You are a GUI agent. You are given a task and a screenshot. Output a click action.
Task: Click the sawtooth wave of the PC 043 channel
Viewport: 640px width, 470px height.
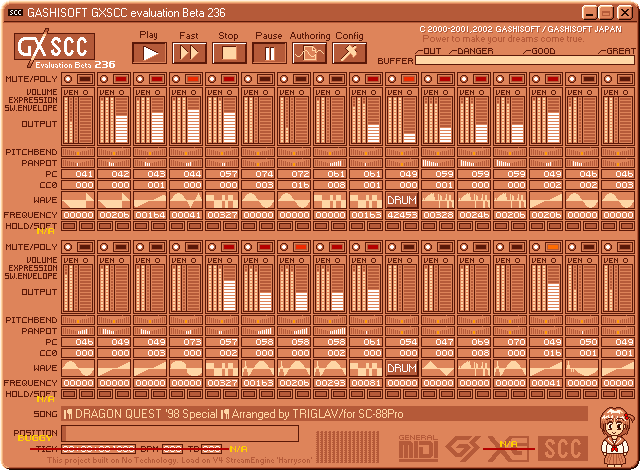coord(150,200)
